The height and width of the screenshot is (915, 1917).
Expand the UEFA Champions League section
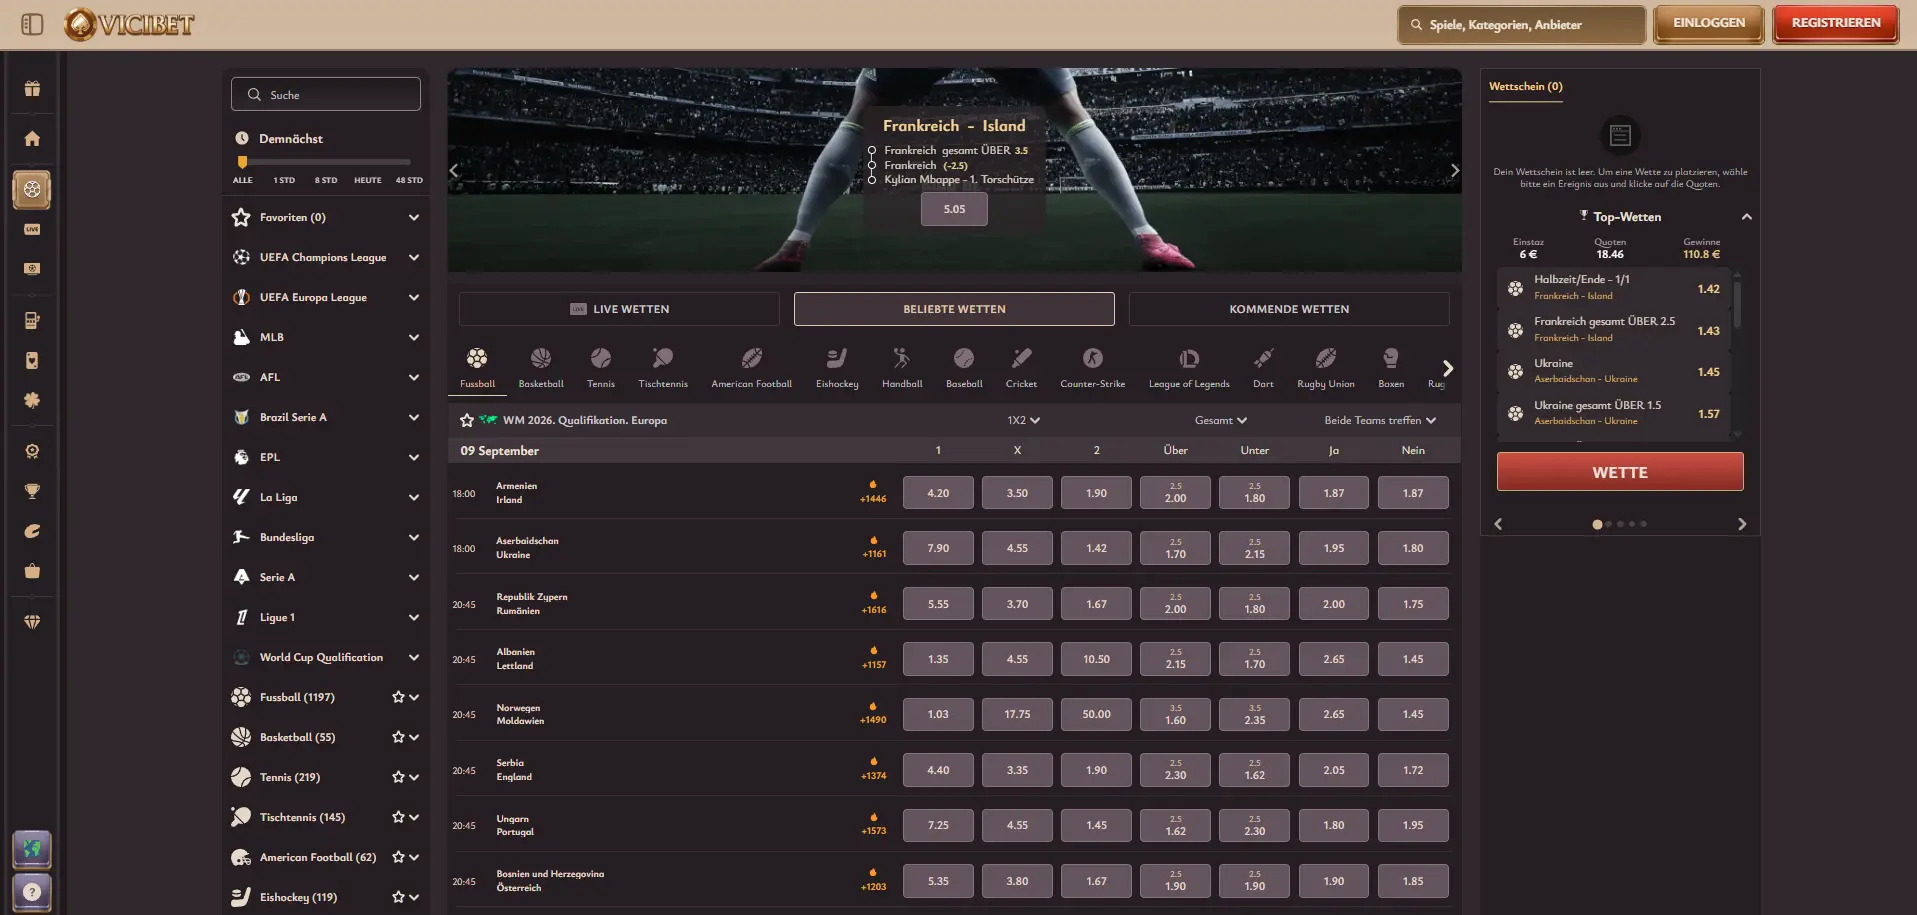tap(413, 257)
